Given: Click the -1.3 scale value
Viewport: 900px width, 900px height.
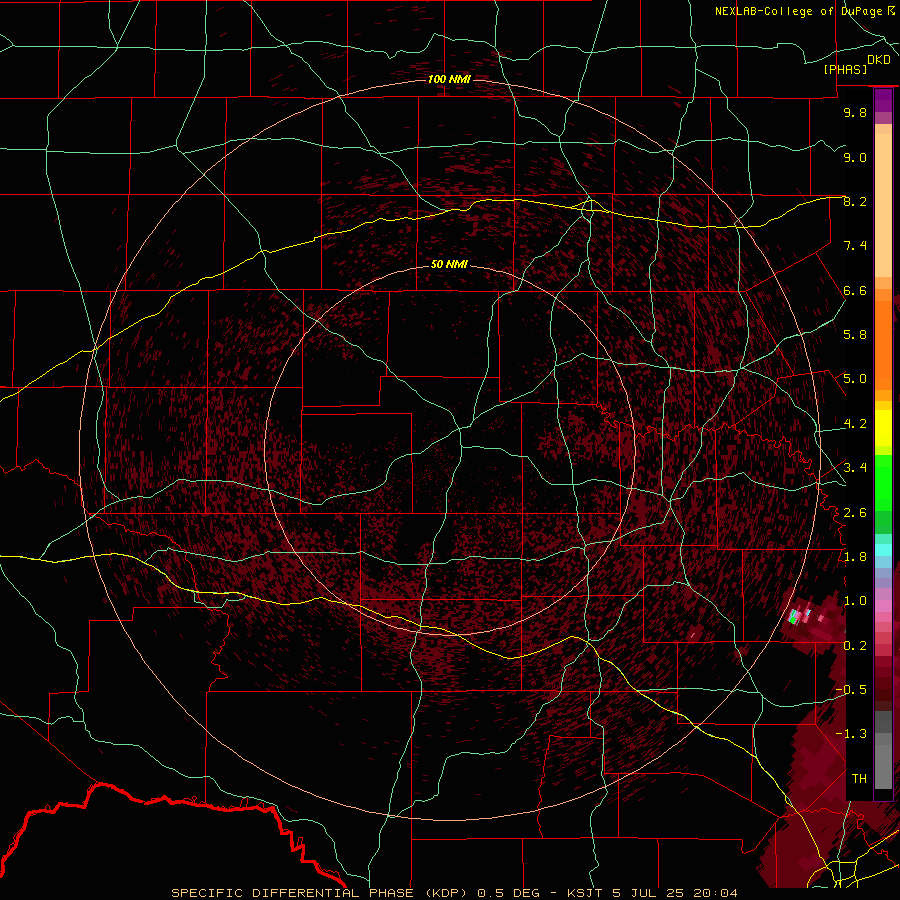Looking at the screenshot, I should click(x=851, y=734).
